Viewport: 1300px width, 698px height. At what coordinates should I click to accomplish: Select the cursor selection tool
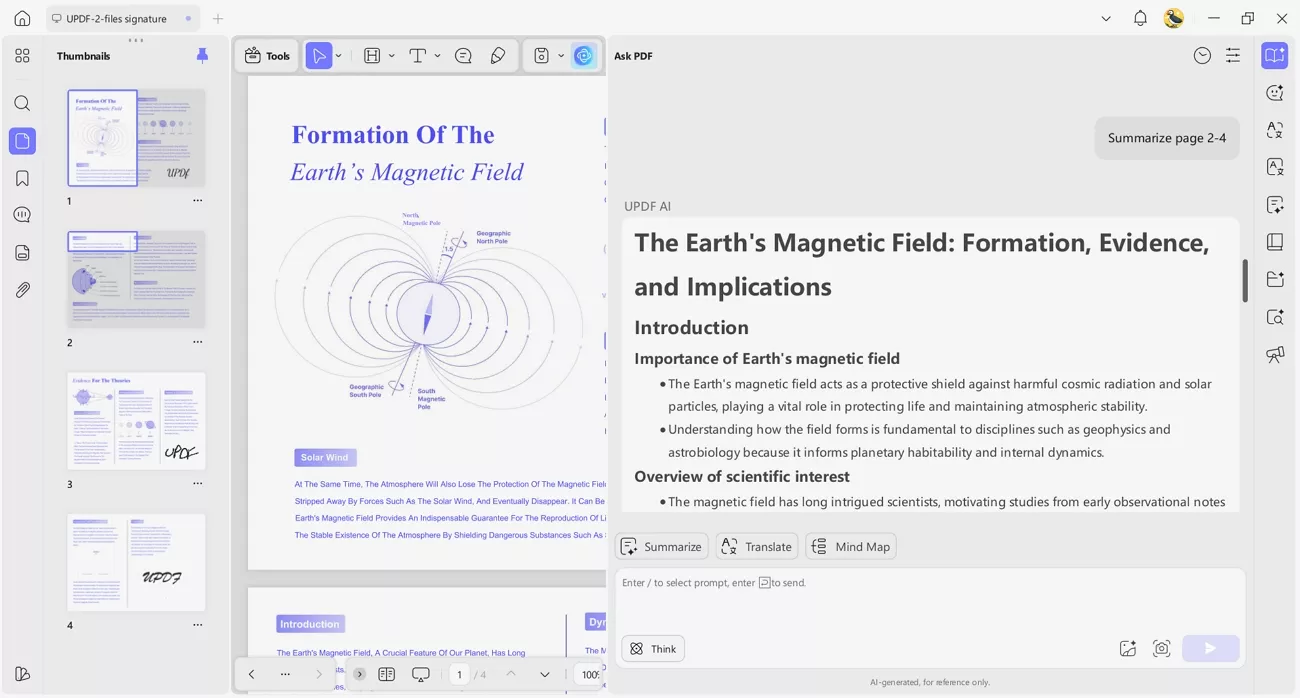pos(318,56)
